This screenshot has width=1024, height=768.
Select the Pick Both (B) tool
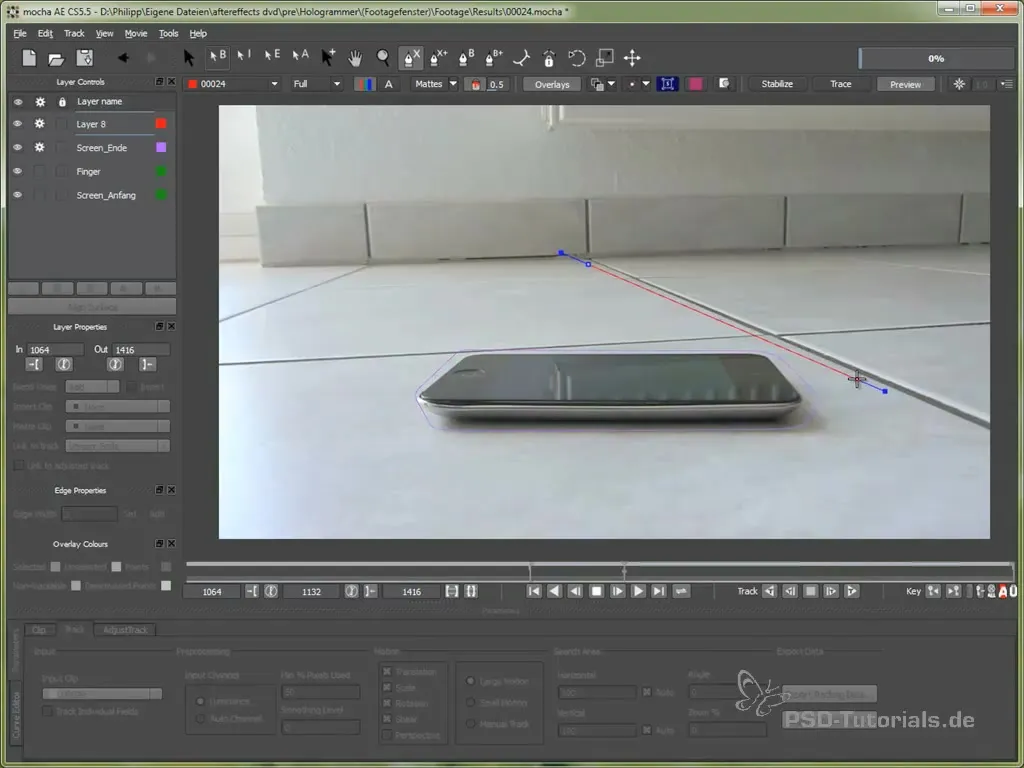point(217,57)
